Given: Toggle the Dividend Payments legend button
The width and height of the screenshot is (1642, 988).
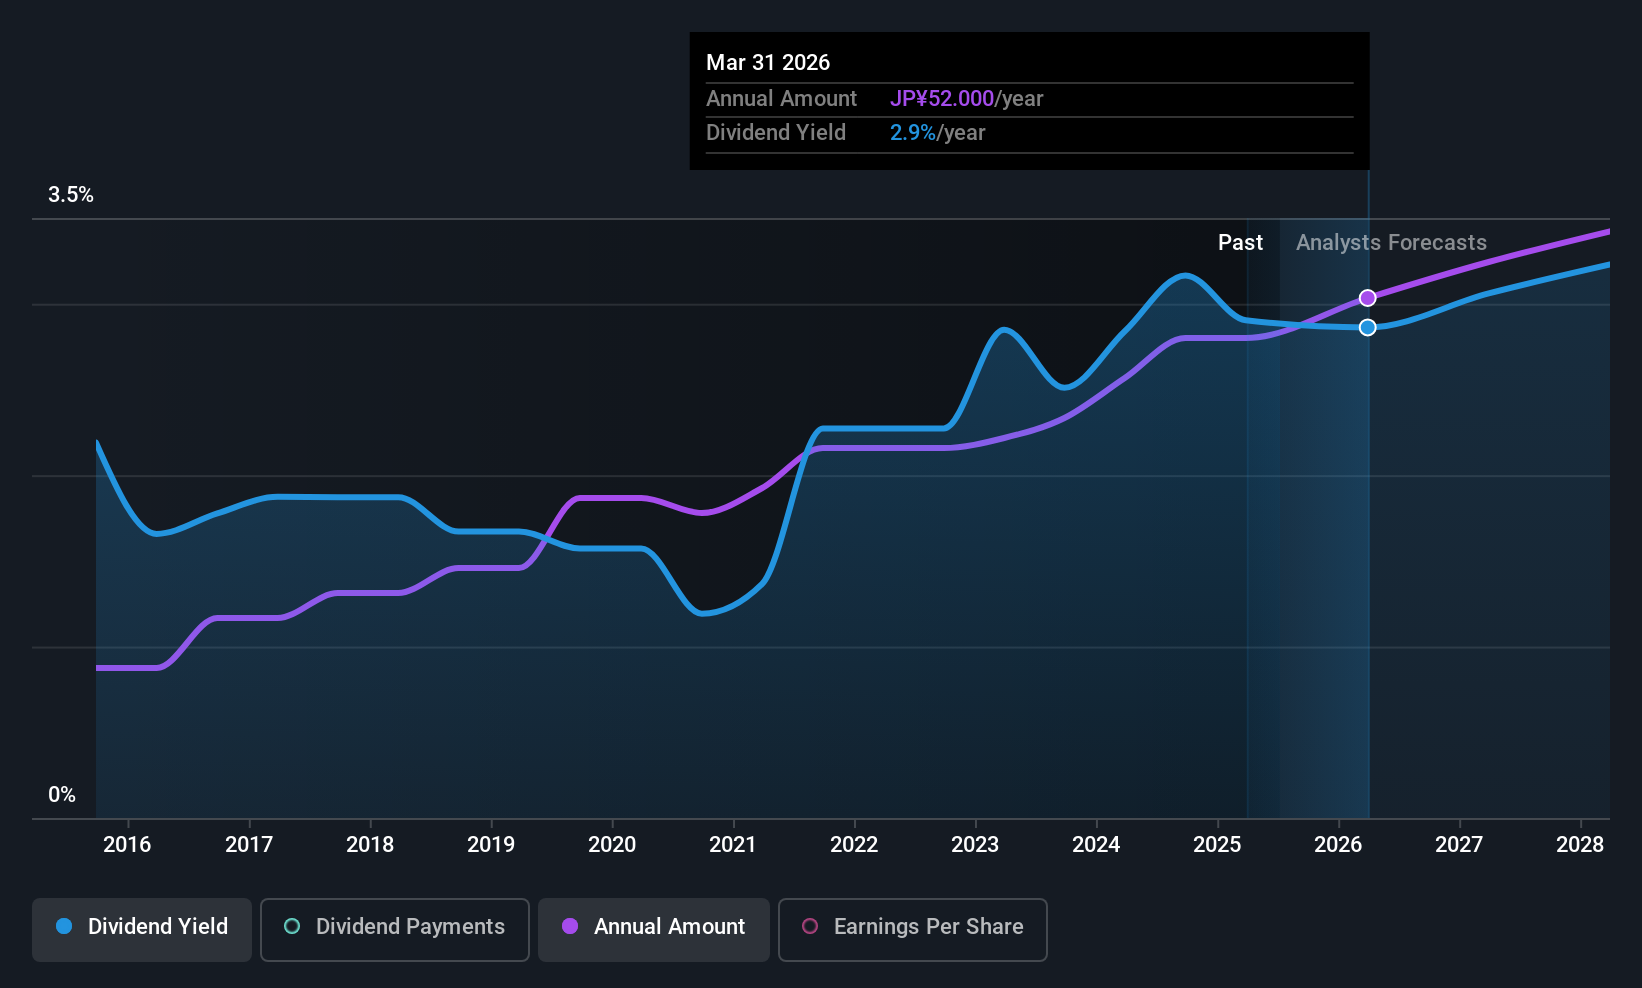Looking at the screenshot, I should pos(395,930).
